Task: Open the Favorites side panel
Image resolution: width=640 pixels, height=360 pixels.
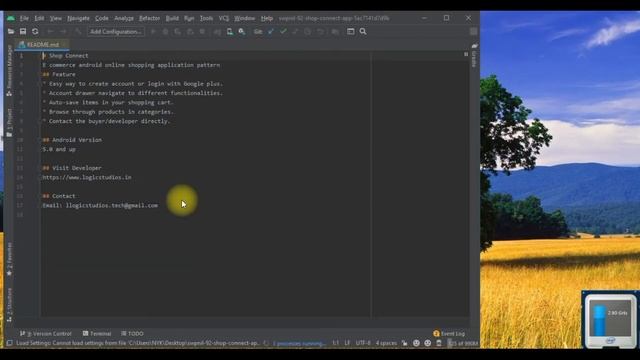Action: (x=9, y=259)
